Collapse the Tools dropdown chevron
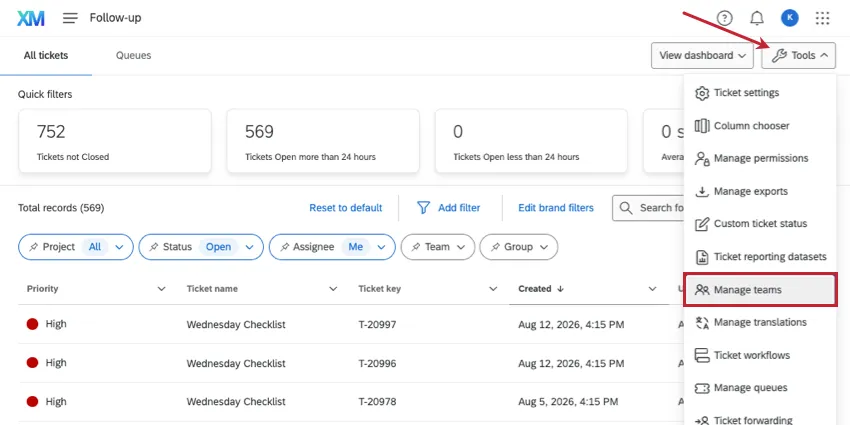This screenshot has width=850, height=425. coord(823,55)
